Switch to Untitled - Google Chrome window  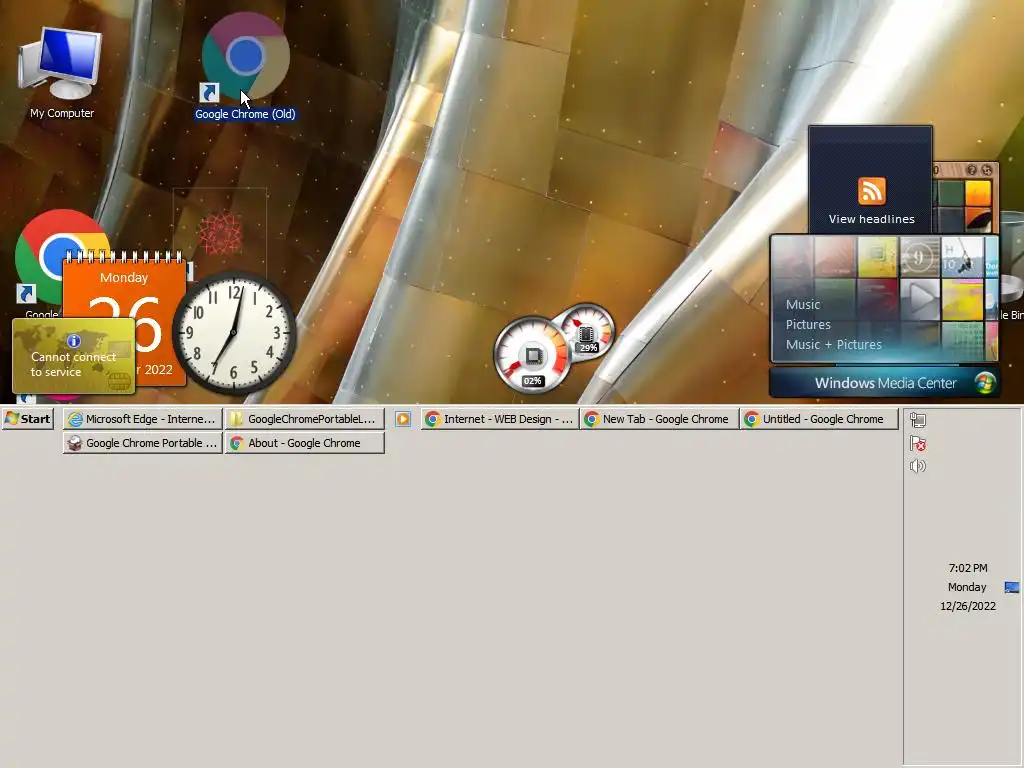819,419
